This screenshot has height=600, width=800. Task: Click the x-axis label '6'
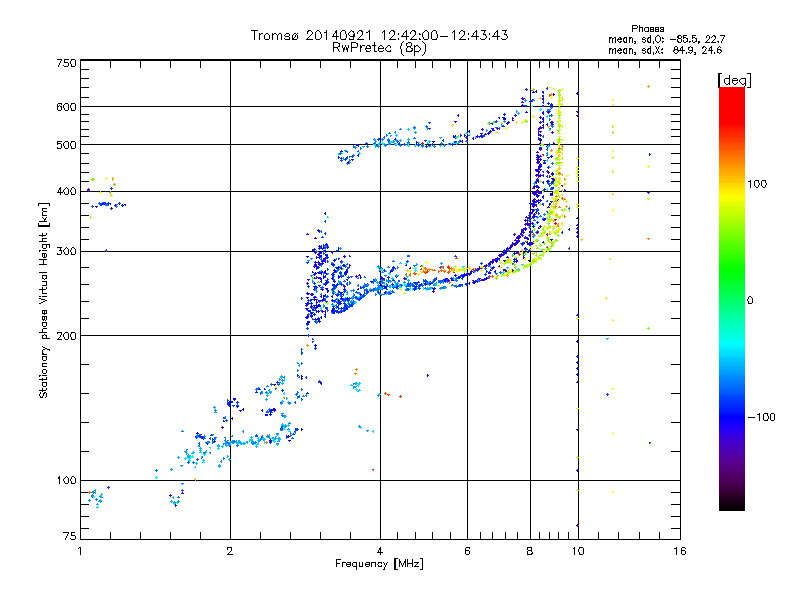pos(467,551)
